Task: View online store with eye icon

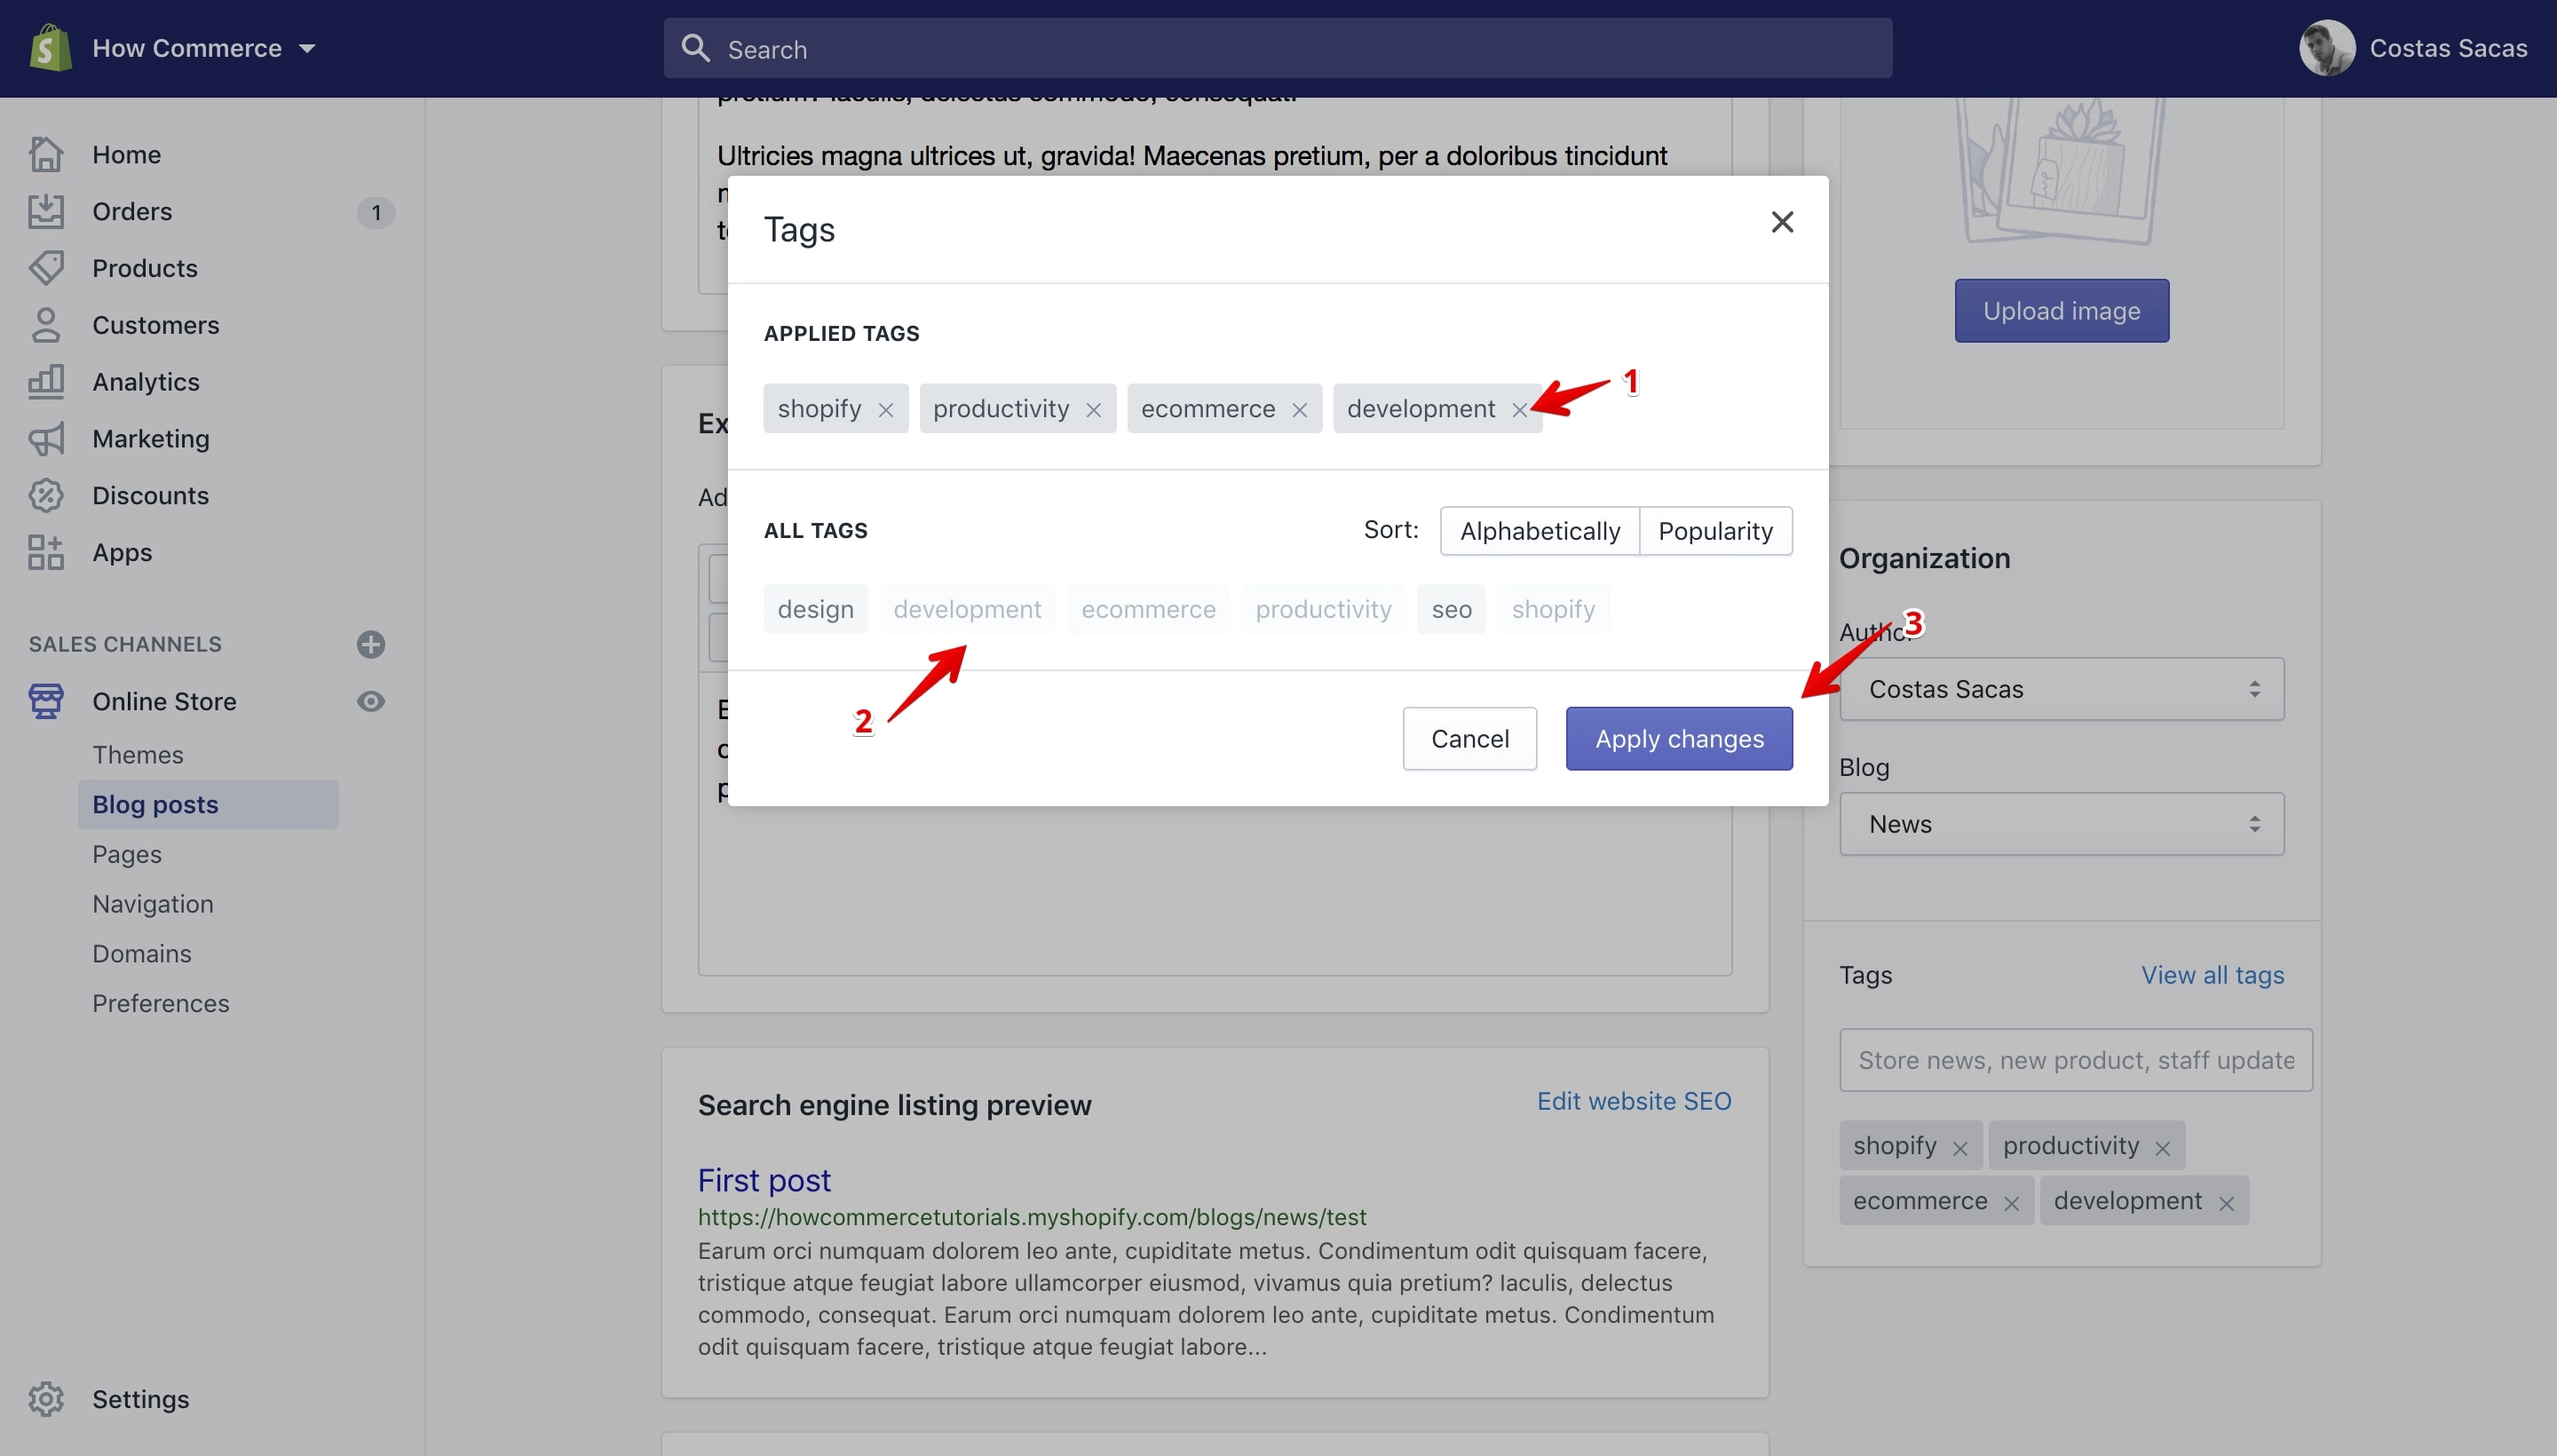Action: tap(371, 701)
